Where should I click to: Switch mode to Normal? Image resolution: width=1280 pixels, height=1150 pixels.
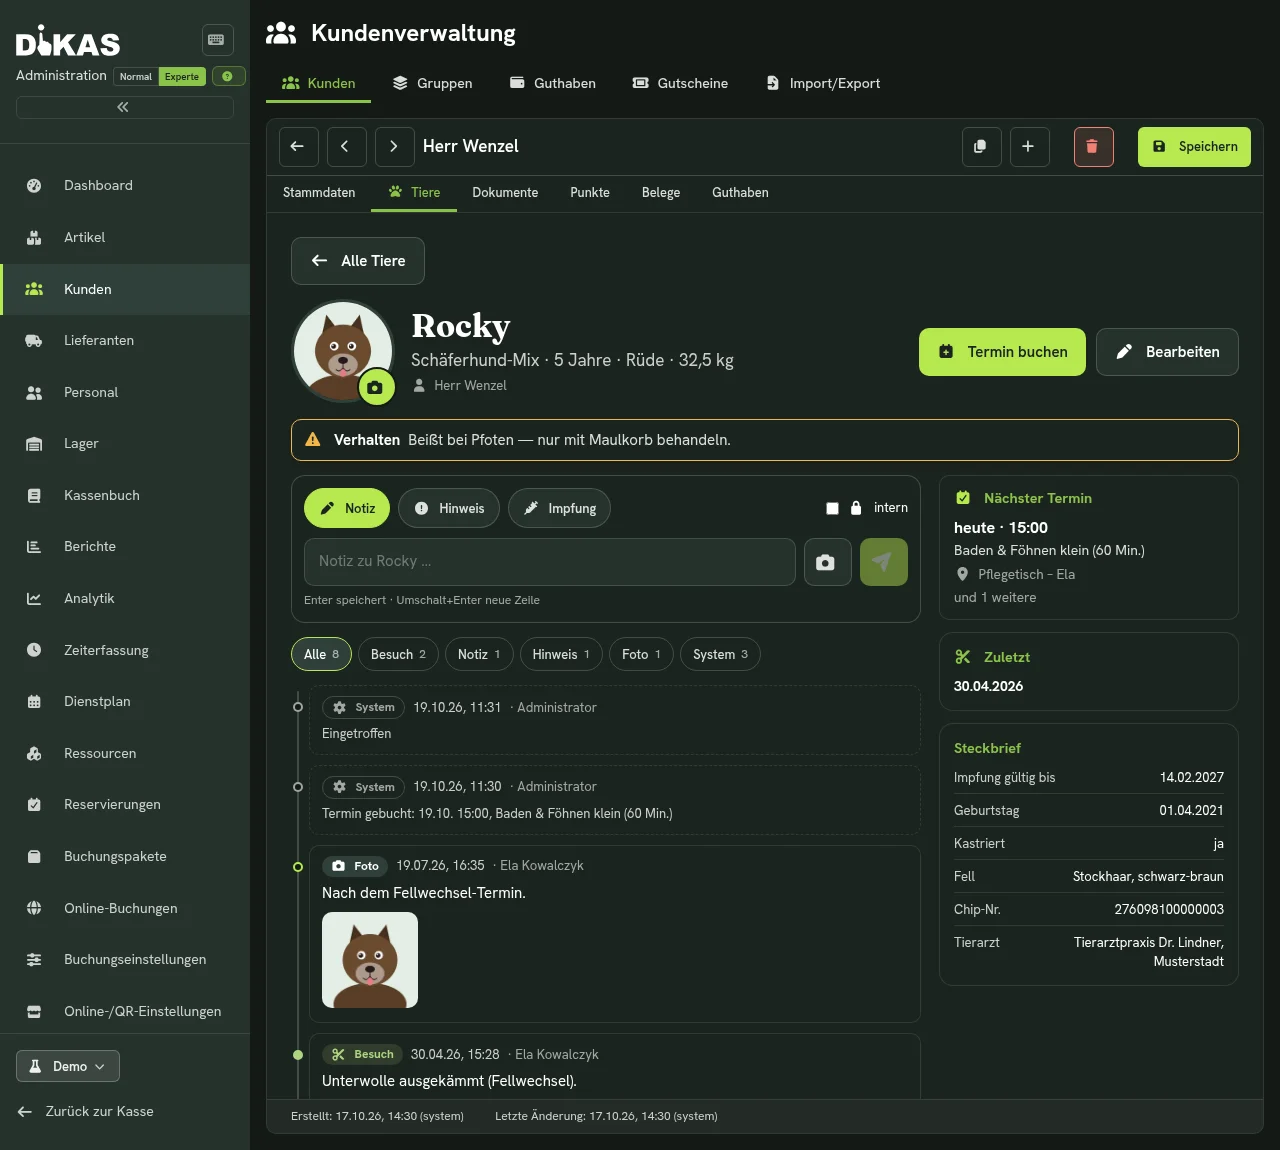136,77
